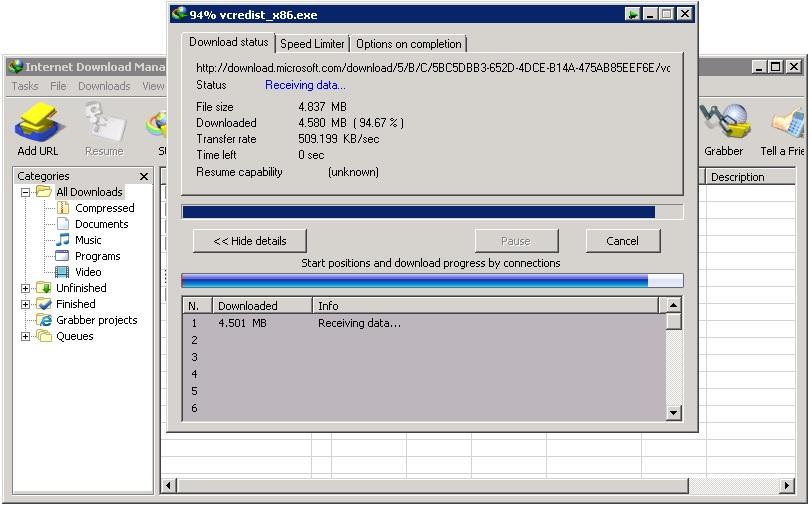Viewport: 810px width, 506px height.
Task: Click the IDM logo in main window title
Action: tap(15, 67)
